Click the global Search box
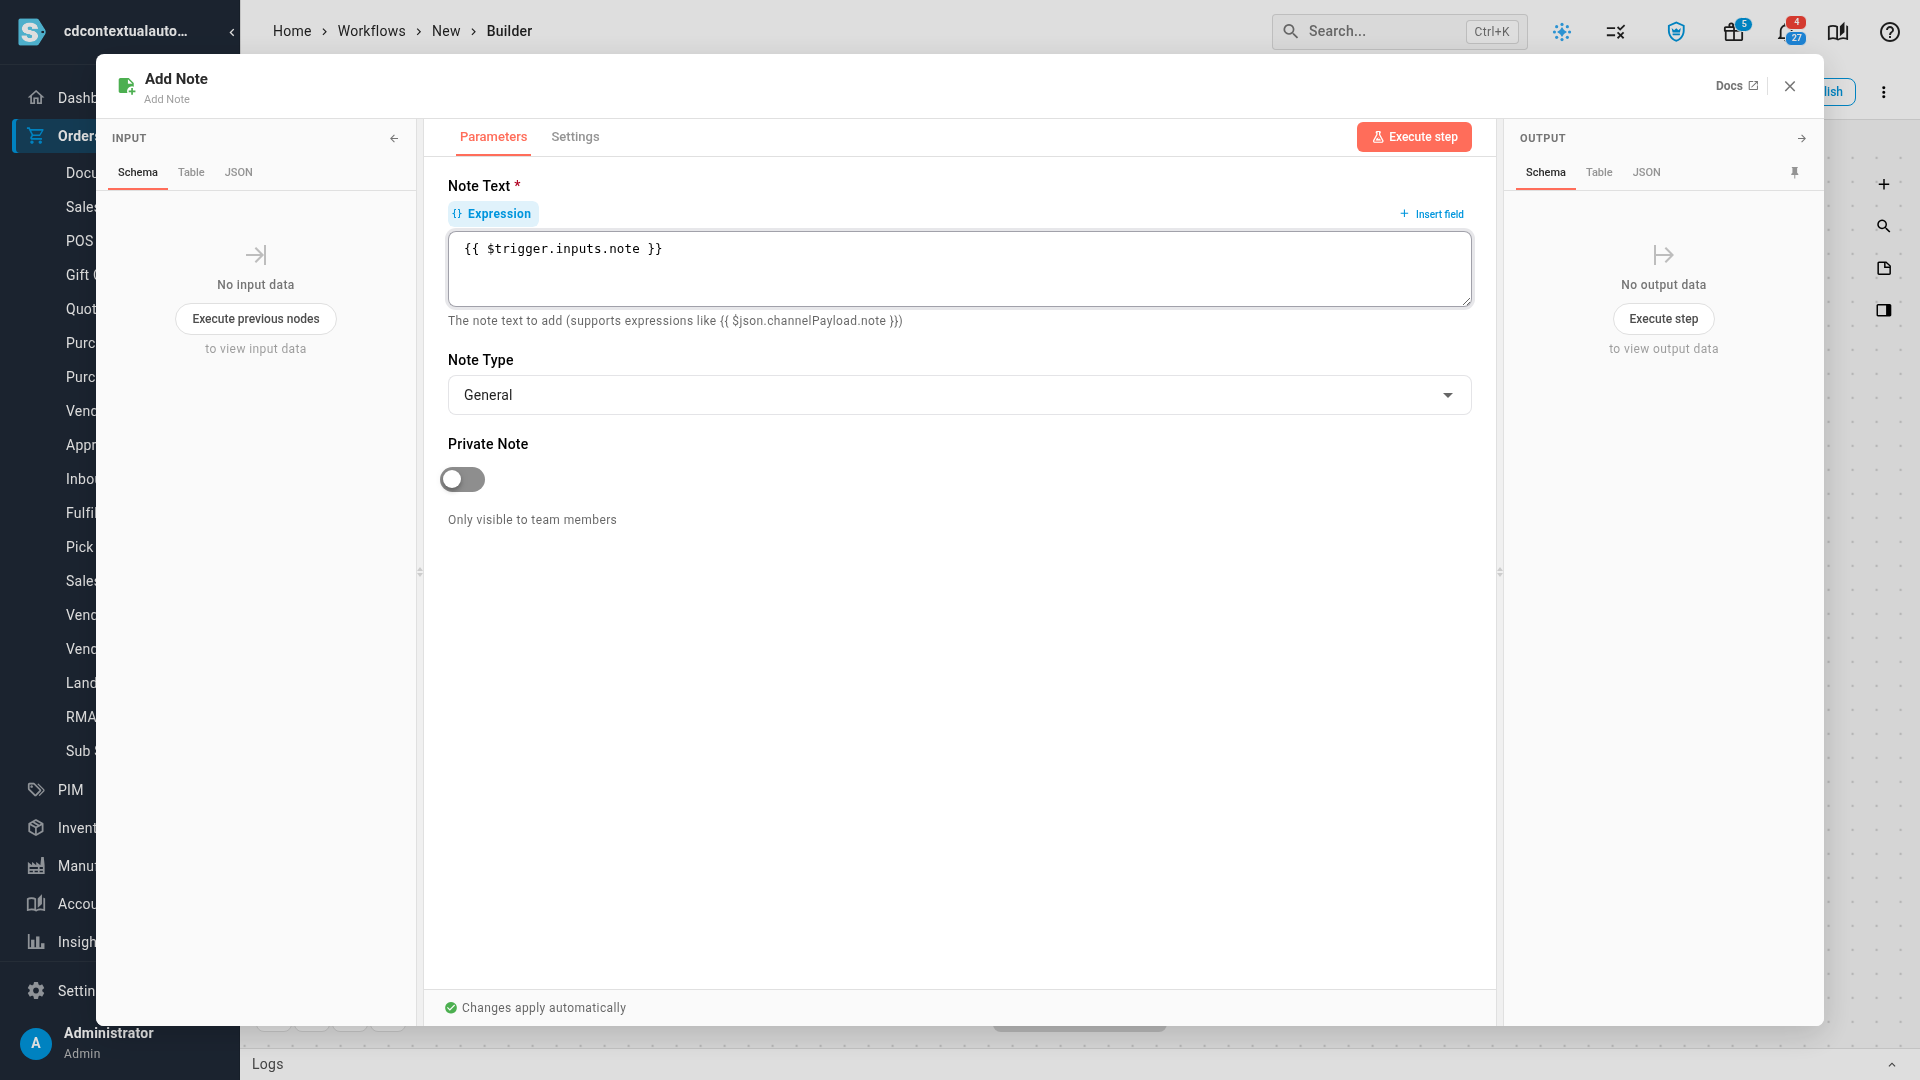The height and width of the screenshot is (1080, 1920). point(1399,31)
